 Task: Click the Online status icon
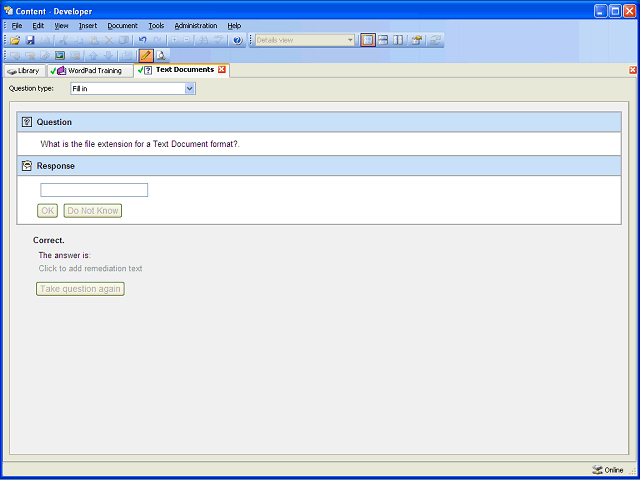point(597,470)
